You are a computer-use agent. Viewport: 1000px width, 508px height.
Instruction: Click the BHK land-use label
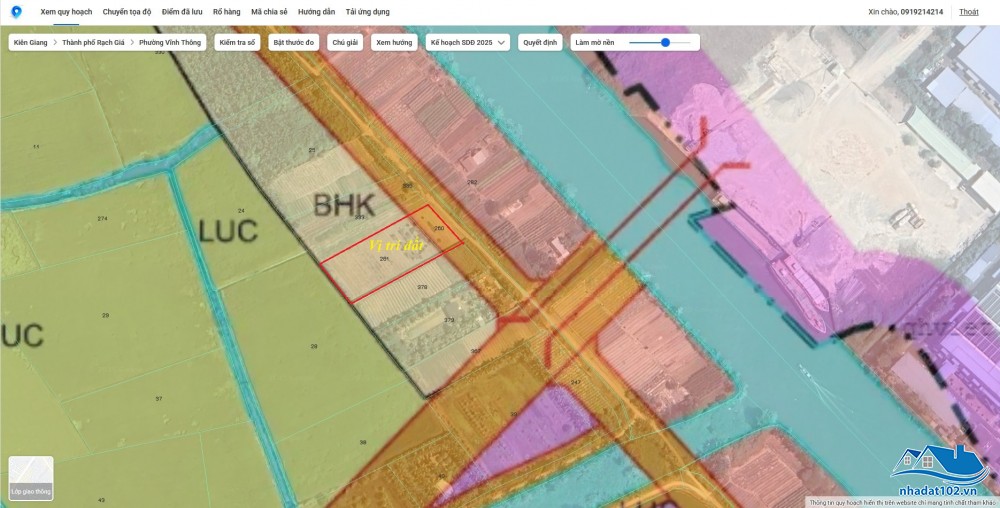pyautogui.click(x=344, y=205)
